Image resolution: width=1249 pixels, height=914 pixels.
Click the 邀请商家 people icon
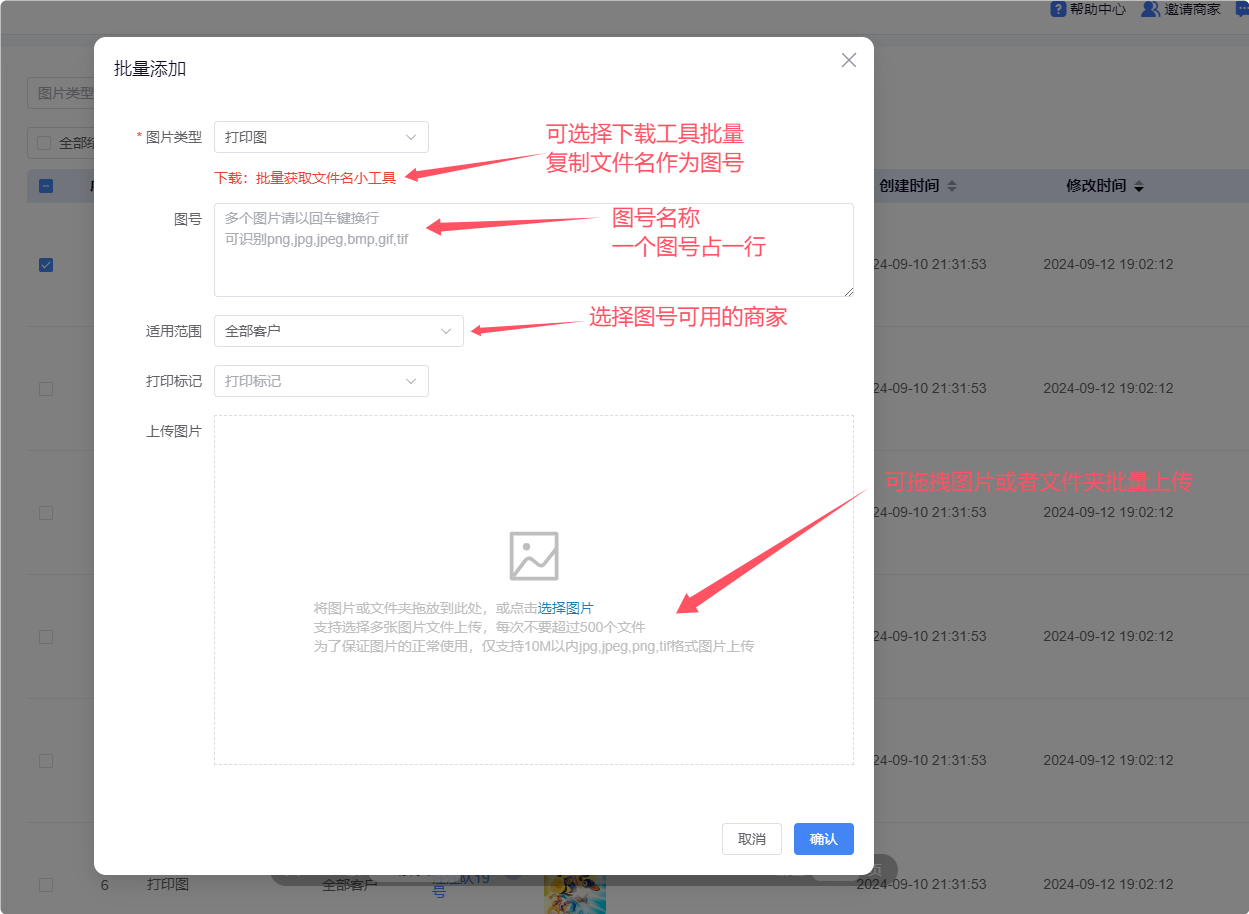1150,9
